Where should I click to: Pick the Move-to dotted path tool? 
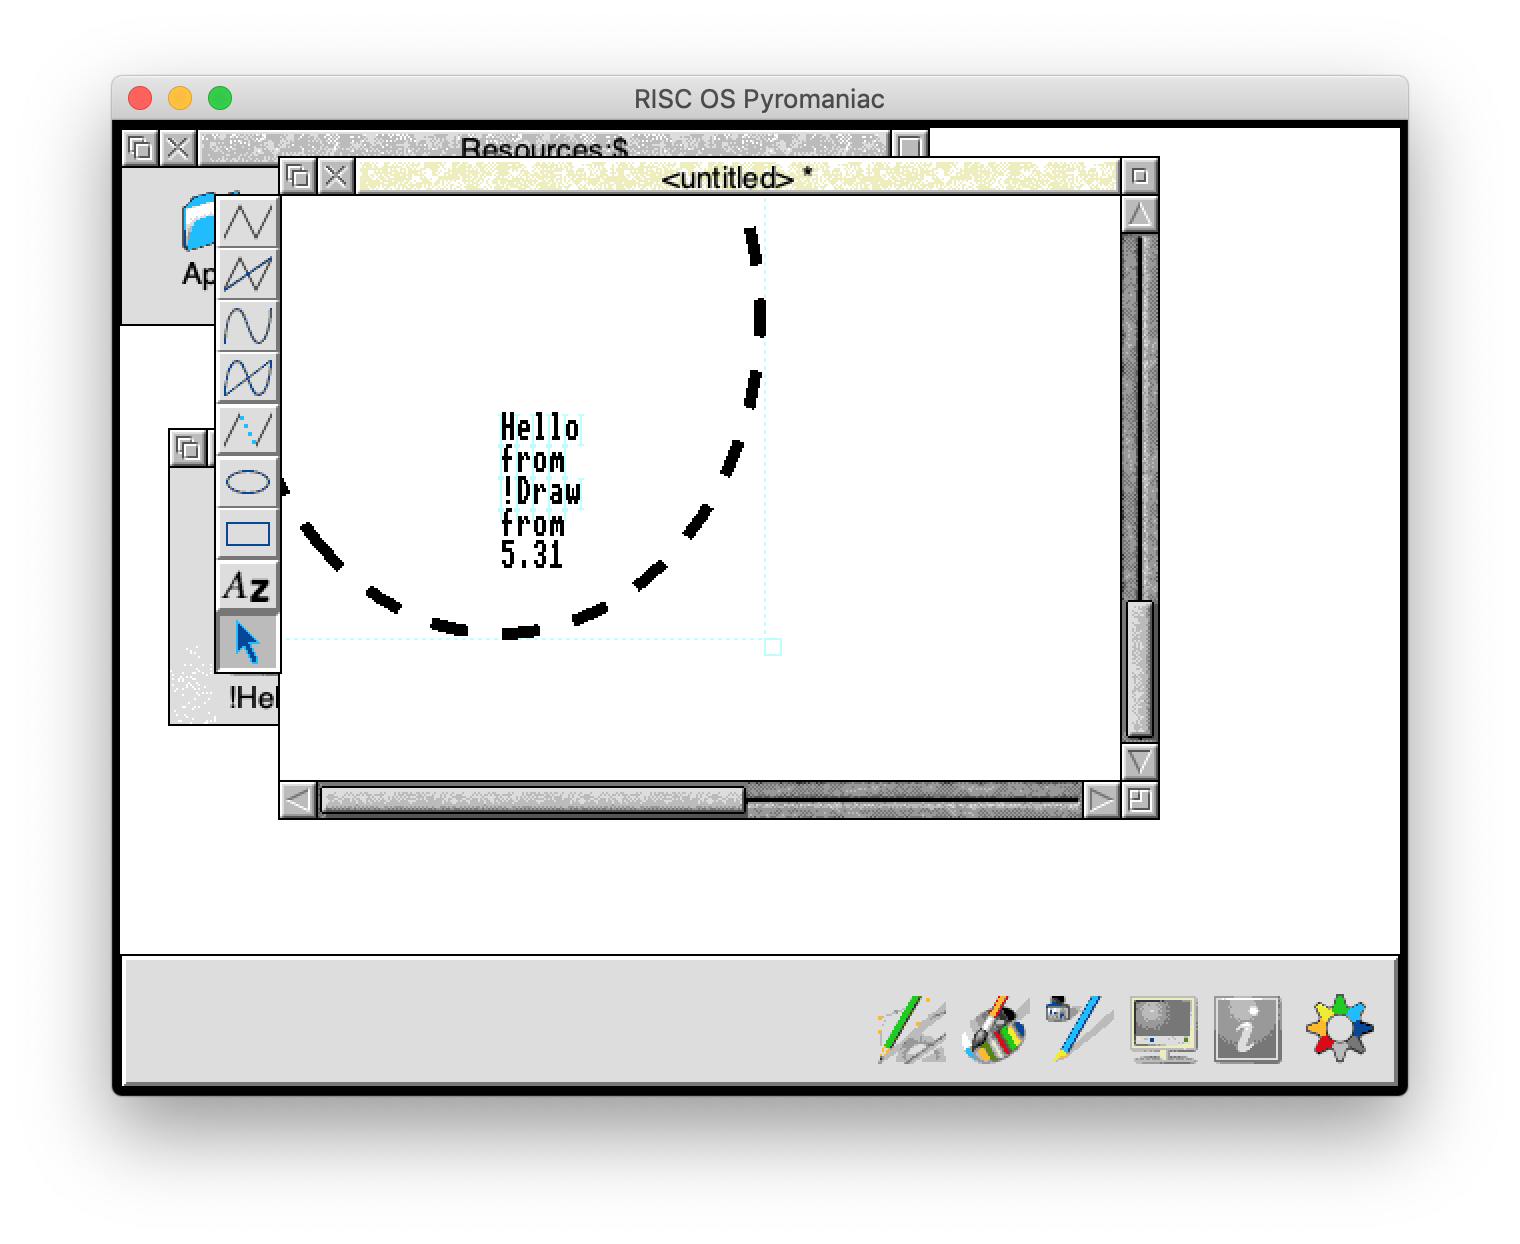248,430
